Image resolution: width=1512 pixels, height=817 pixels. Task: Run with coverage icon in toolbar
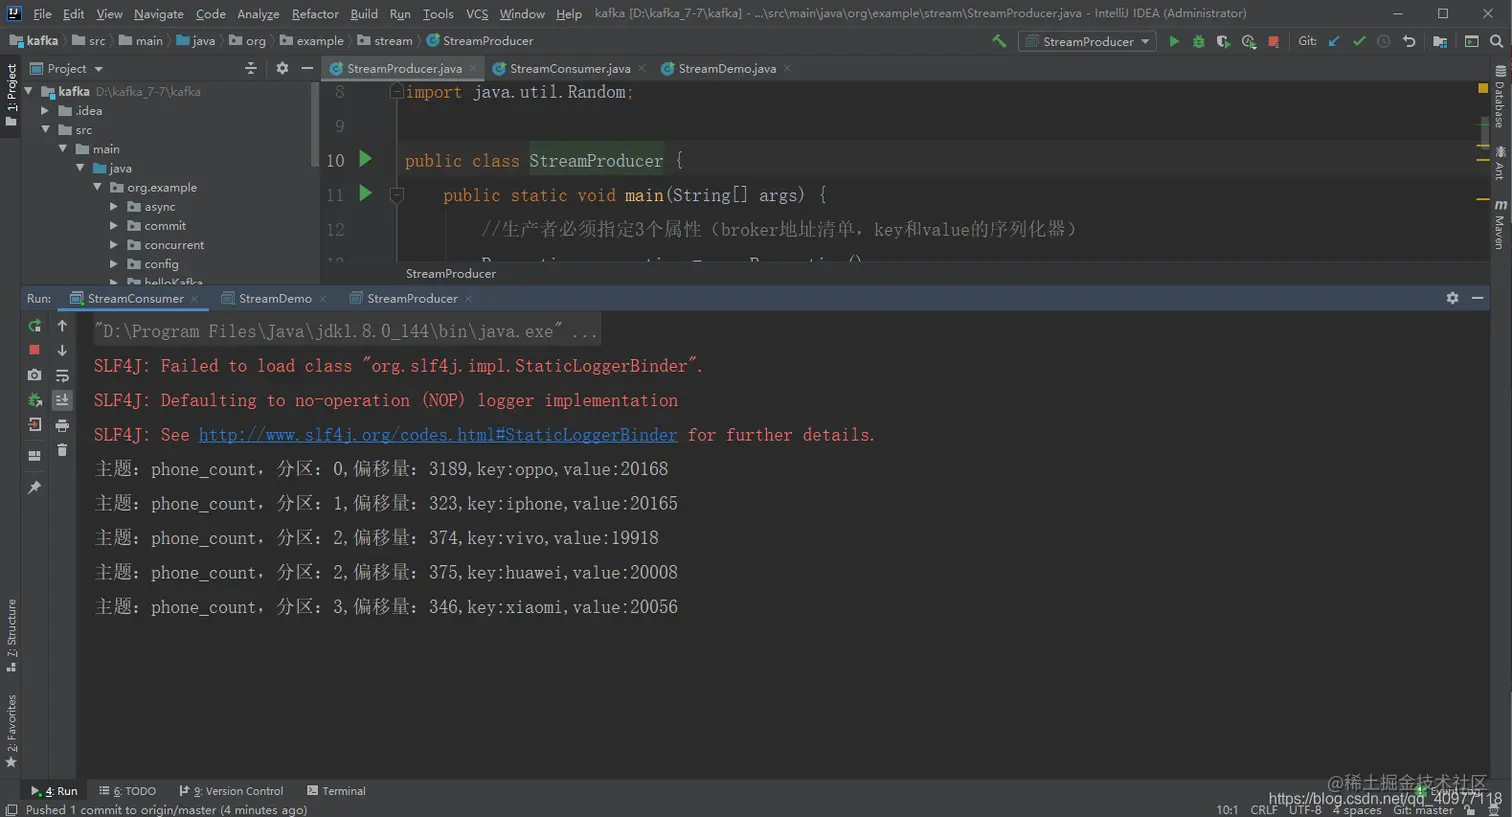click(x=1223, y=41)
